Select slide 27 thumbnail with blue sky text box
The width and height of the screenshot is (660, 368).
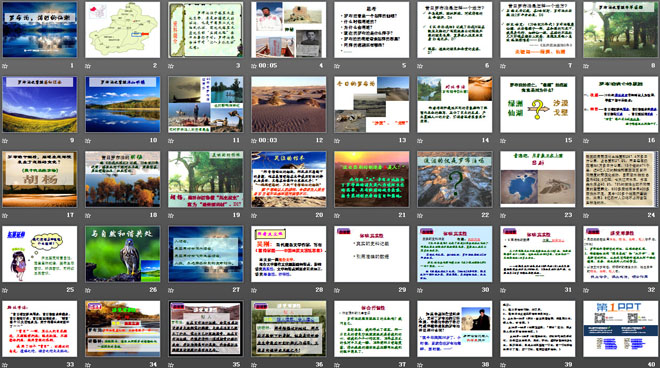(206, 254)
